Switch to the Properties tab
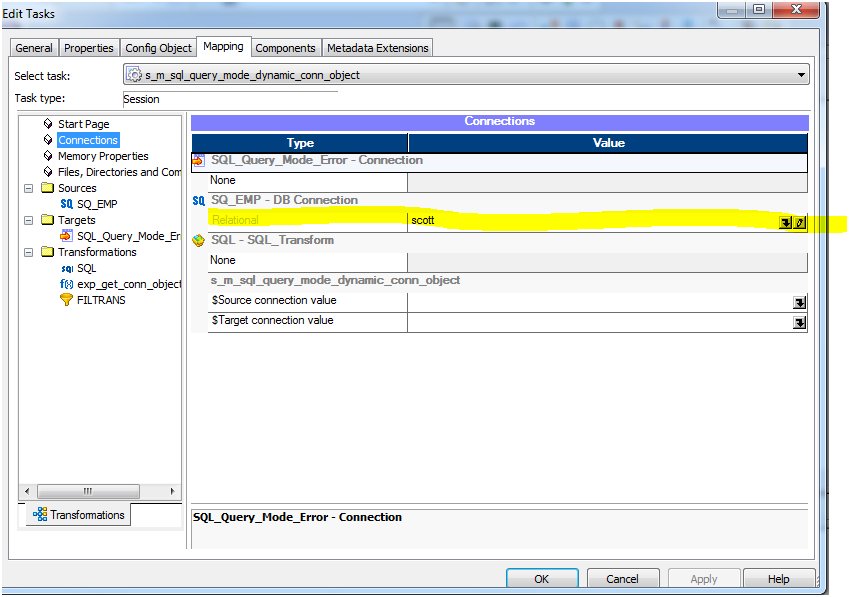This screenshot has height=597, width=849. [89, 47]
